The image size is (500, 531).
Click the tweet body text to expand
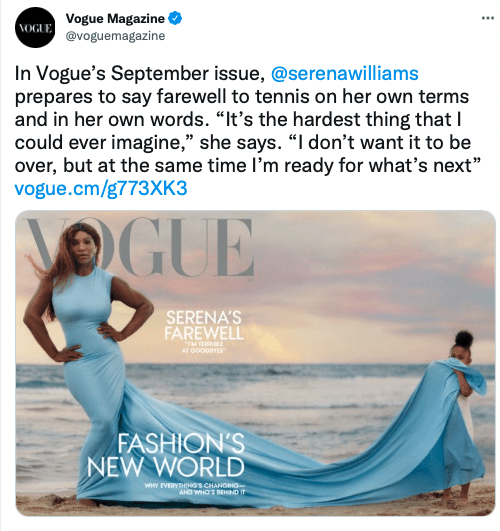[x=242, y=120]
